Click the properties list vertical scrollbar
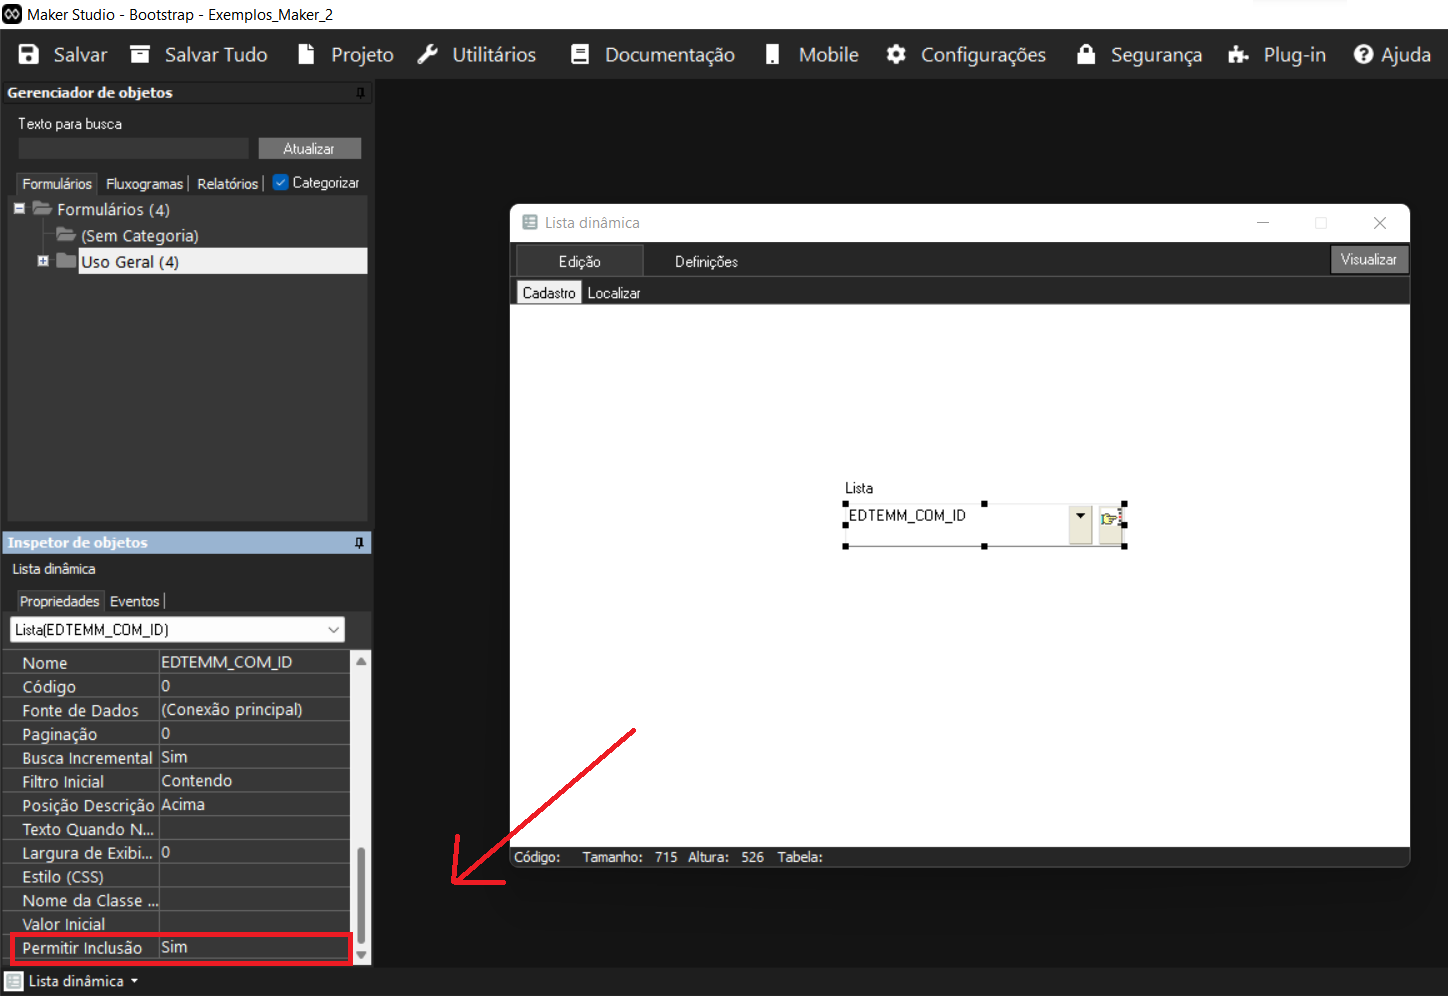Image resolution: width=1448 pixels, height=1002 pixels. tap(361, 890)
